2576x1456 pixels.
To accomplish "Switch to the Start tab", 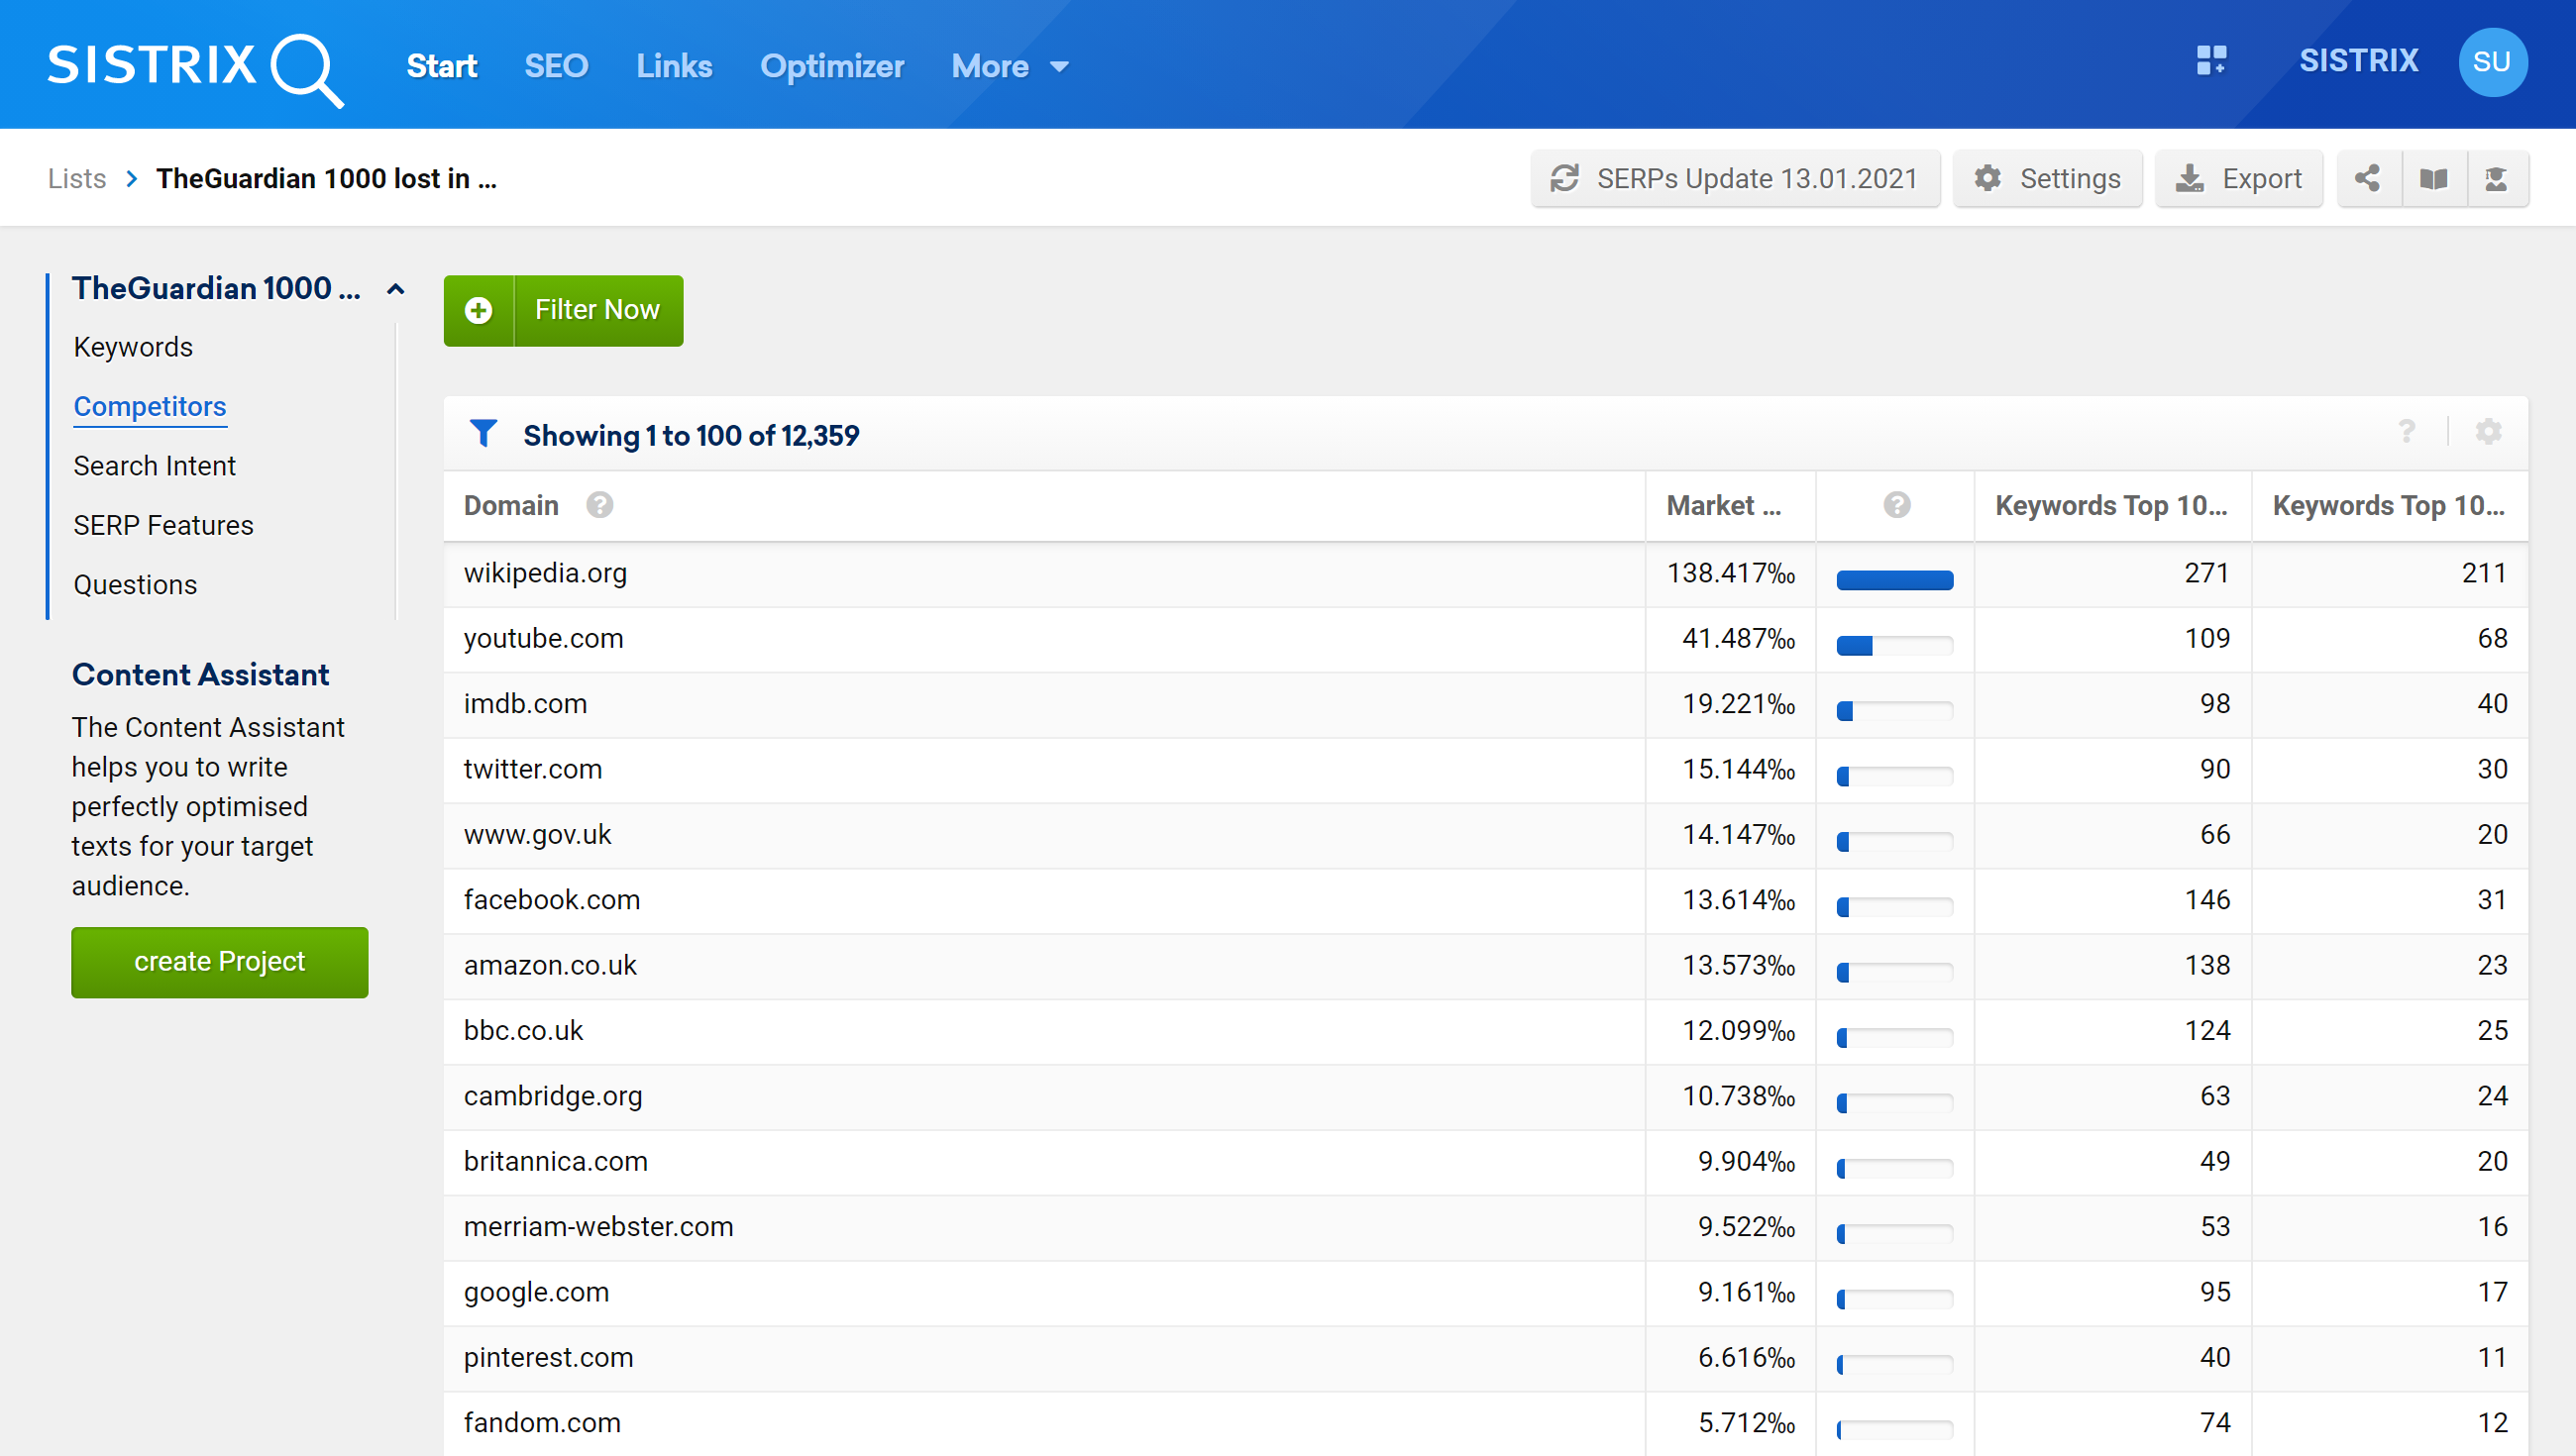I will click(x=442, y=66).
